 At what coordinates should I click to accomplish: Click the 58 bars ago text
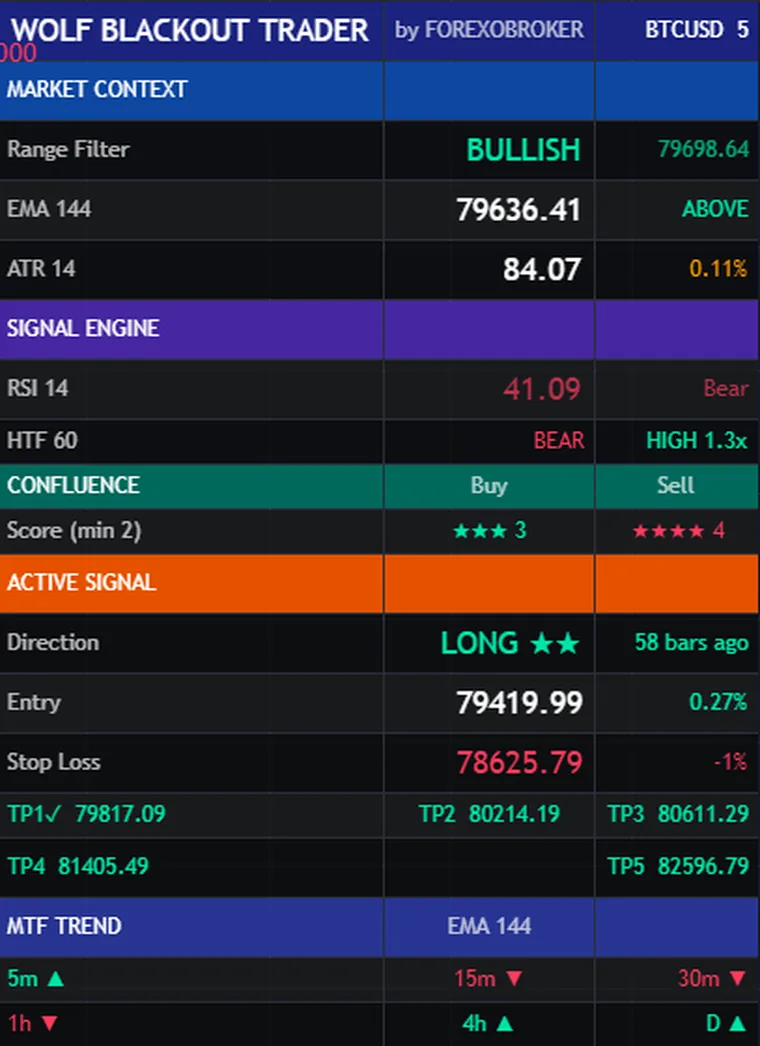(x=691, y=642)
